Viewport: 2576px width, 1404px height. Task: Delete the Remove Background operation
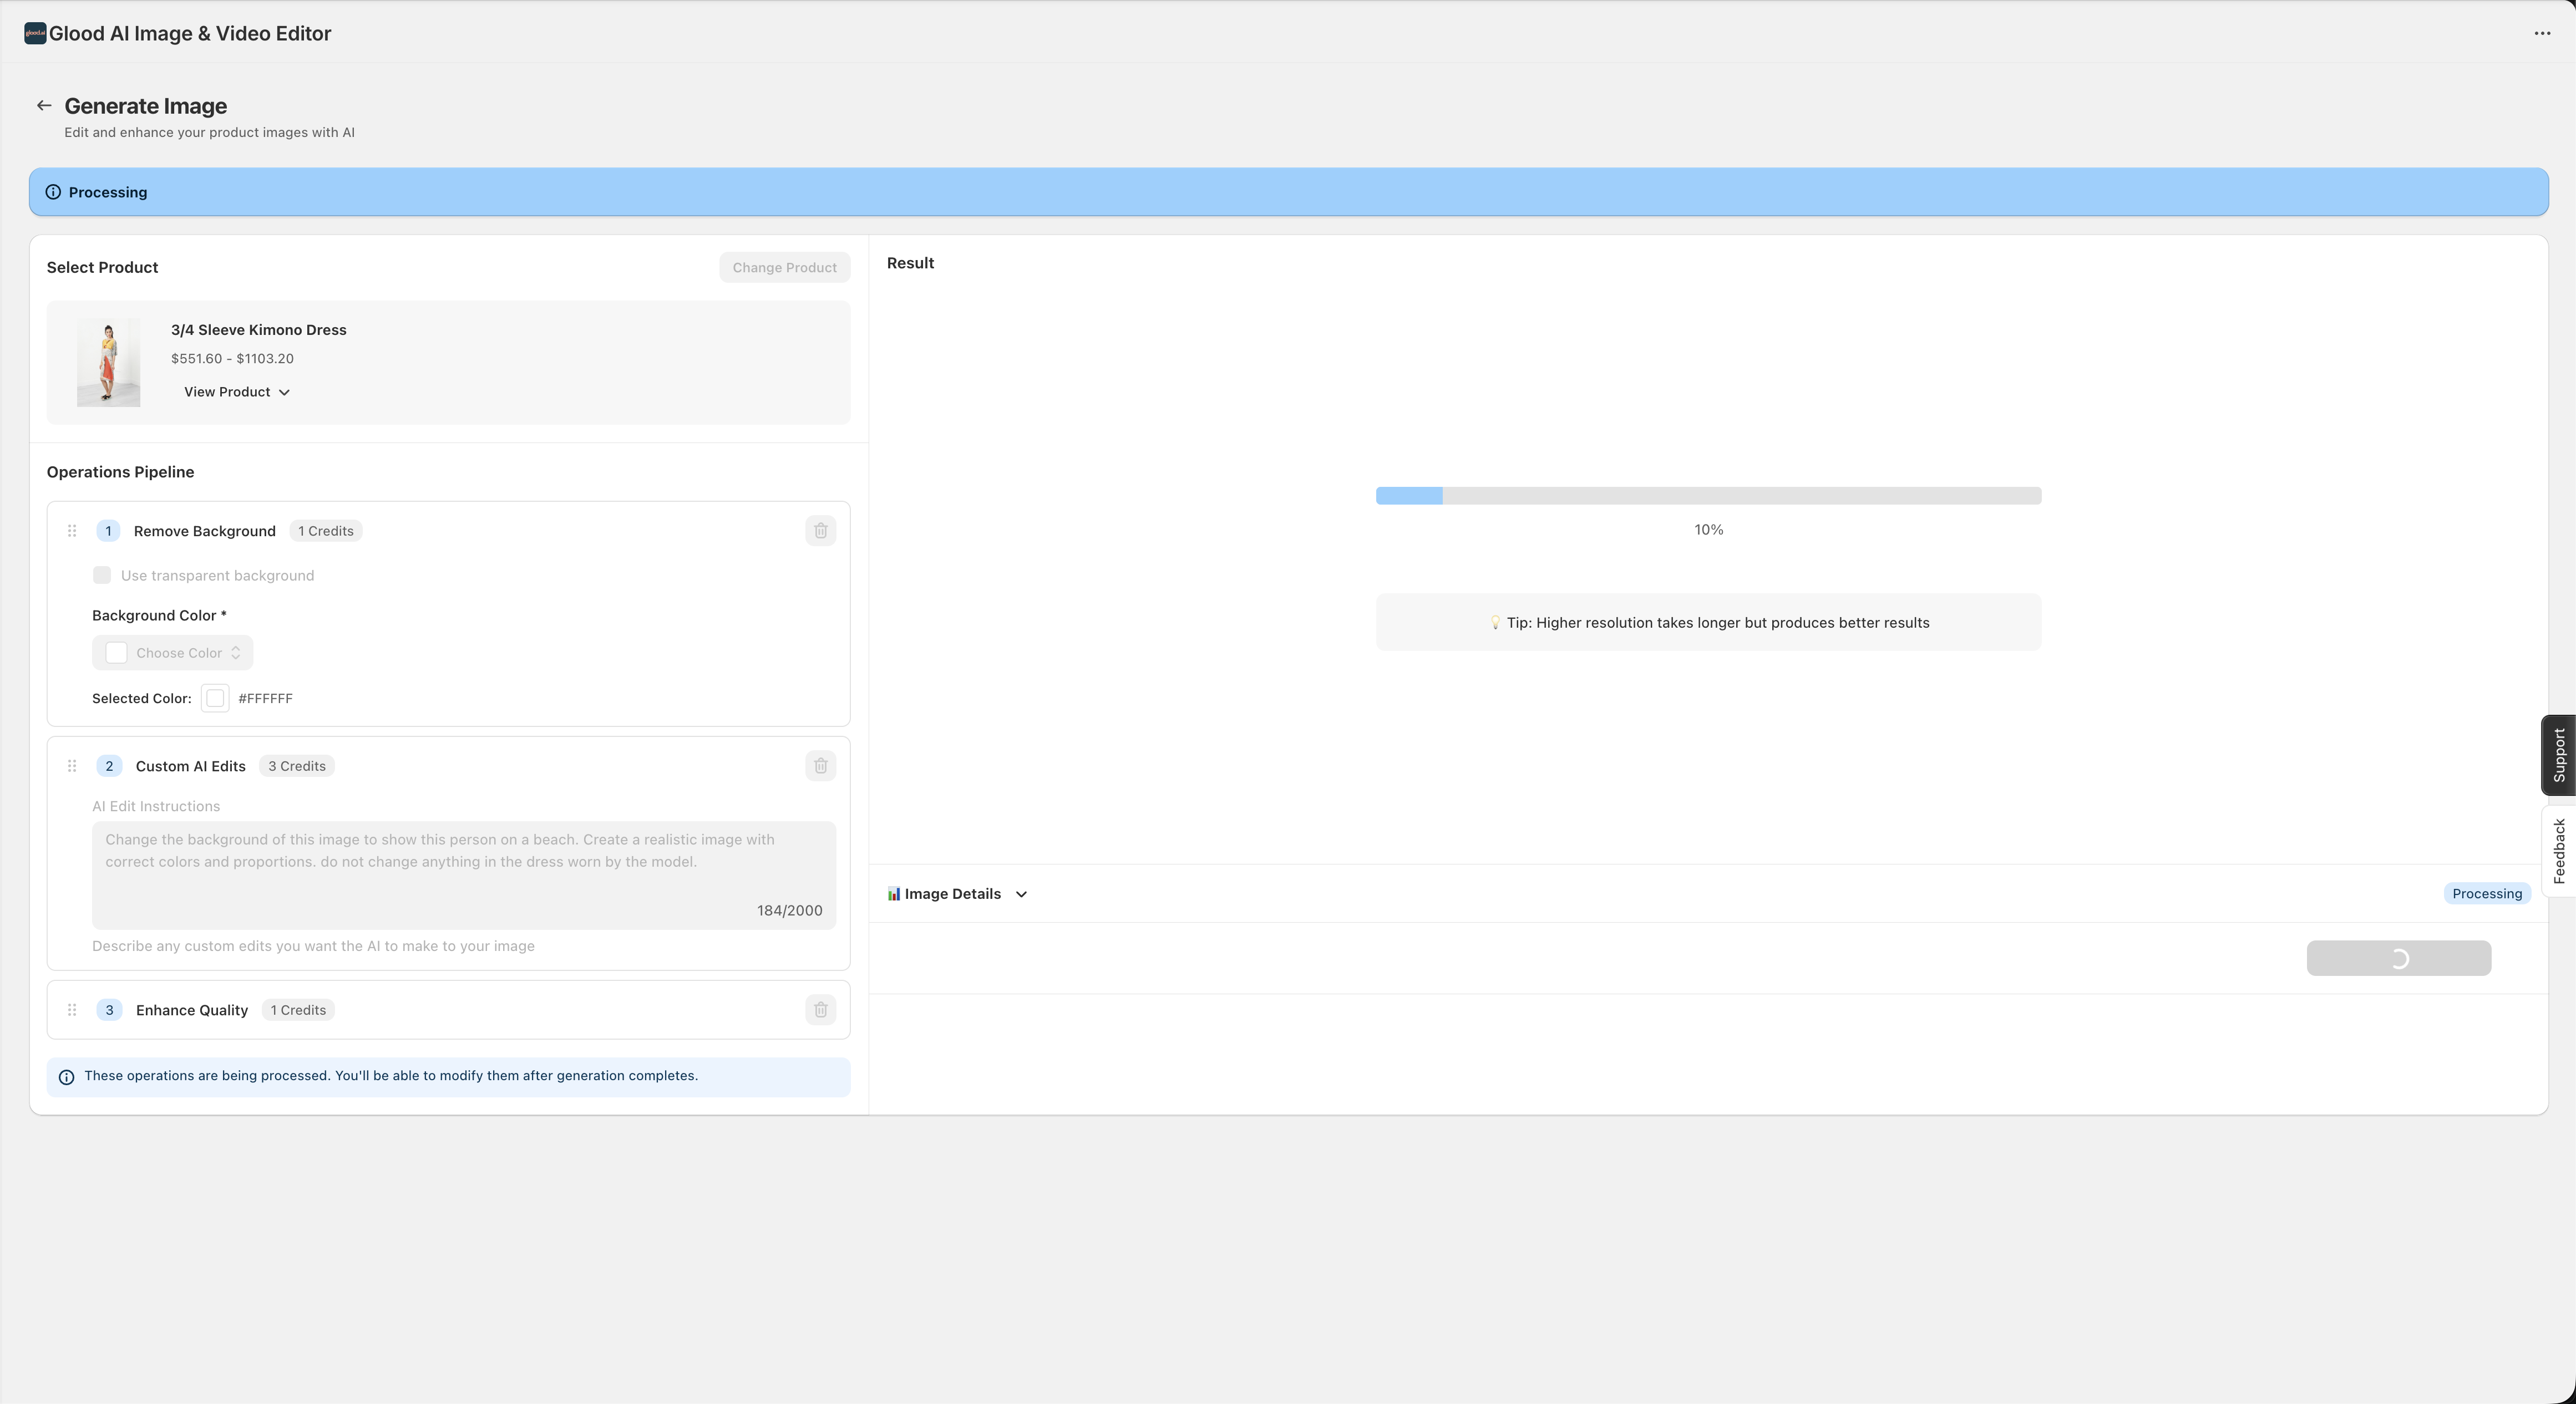[x=820, y=531]
